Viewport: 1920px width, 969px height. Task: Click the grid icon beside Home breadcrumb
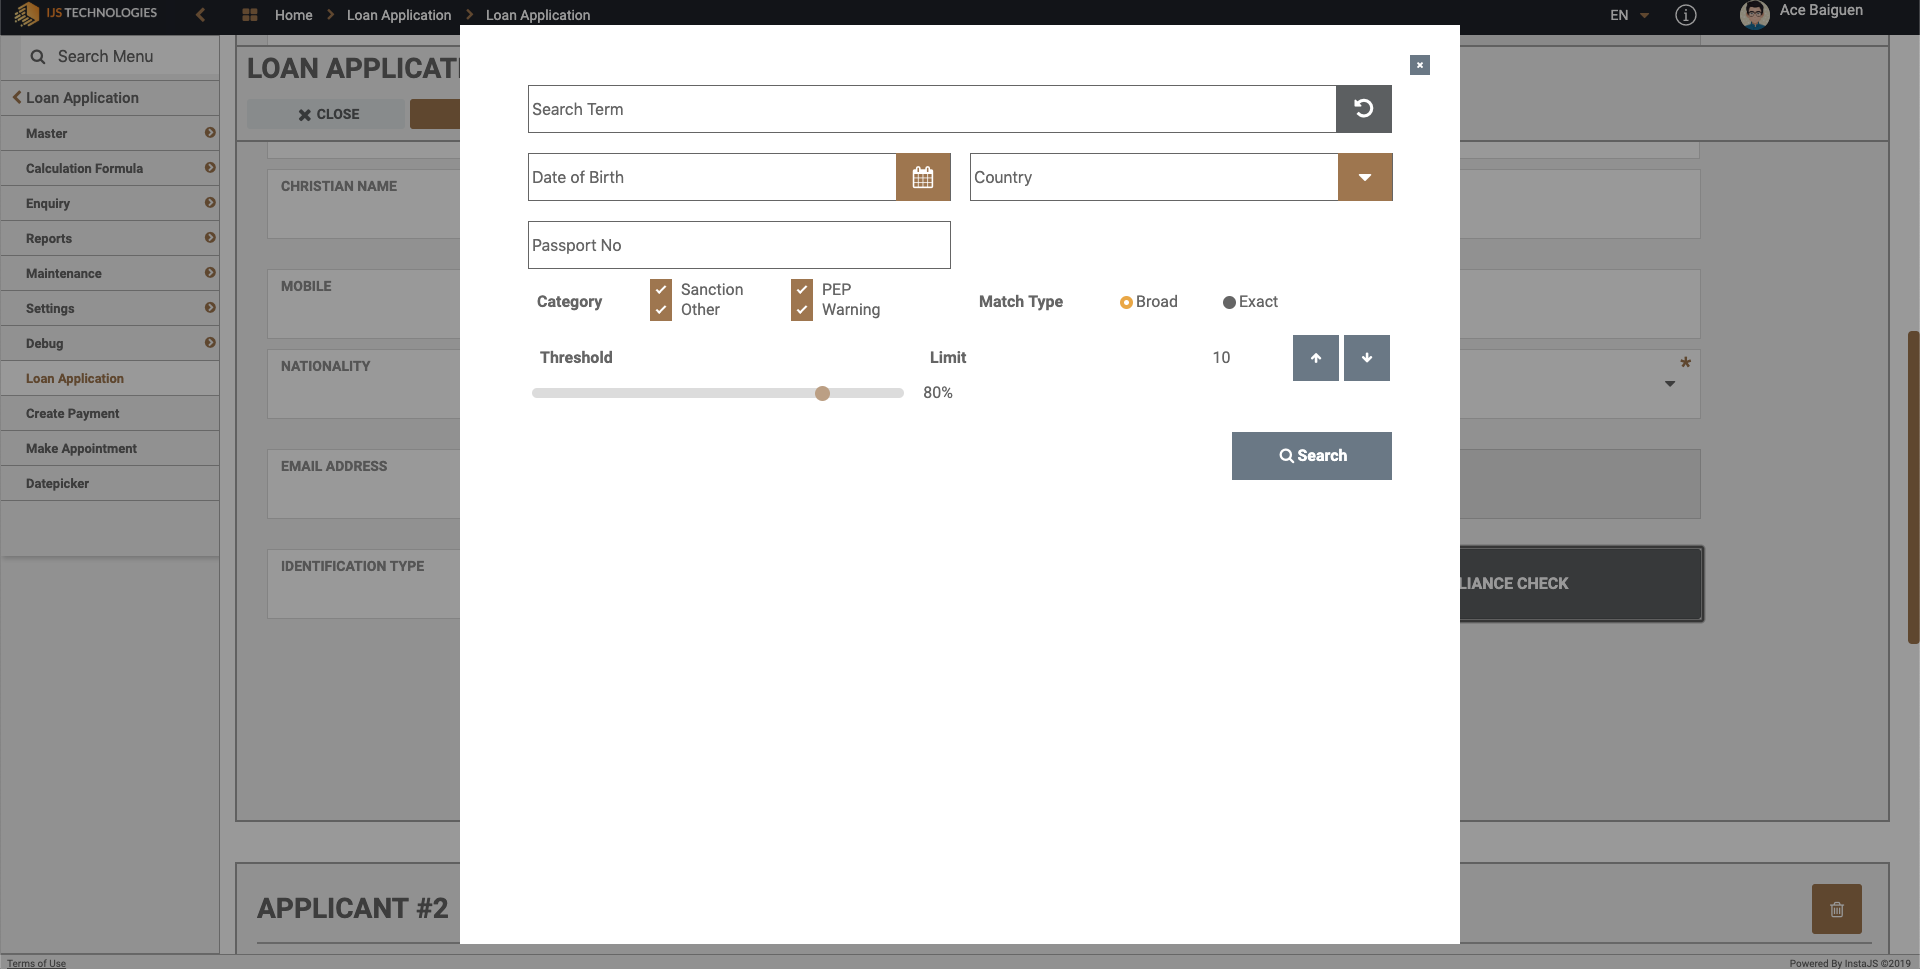click(250, 15)
